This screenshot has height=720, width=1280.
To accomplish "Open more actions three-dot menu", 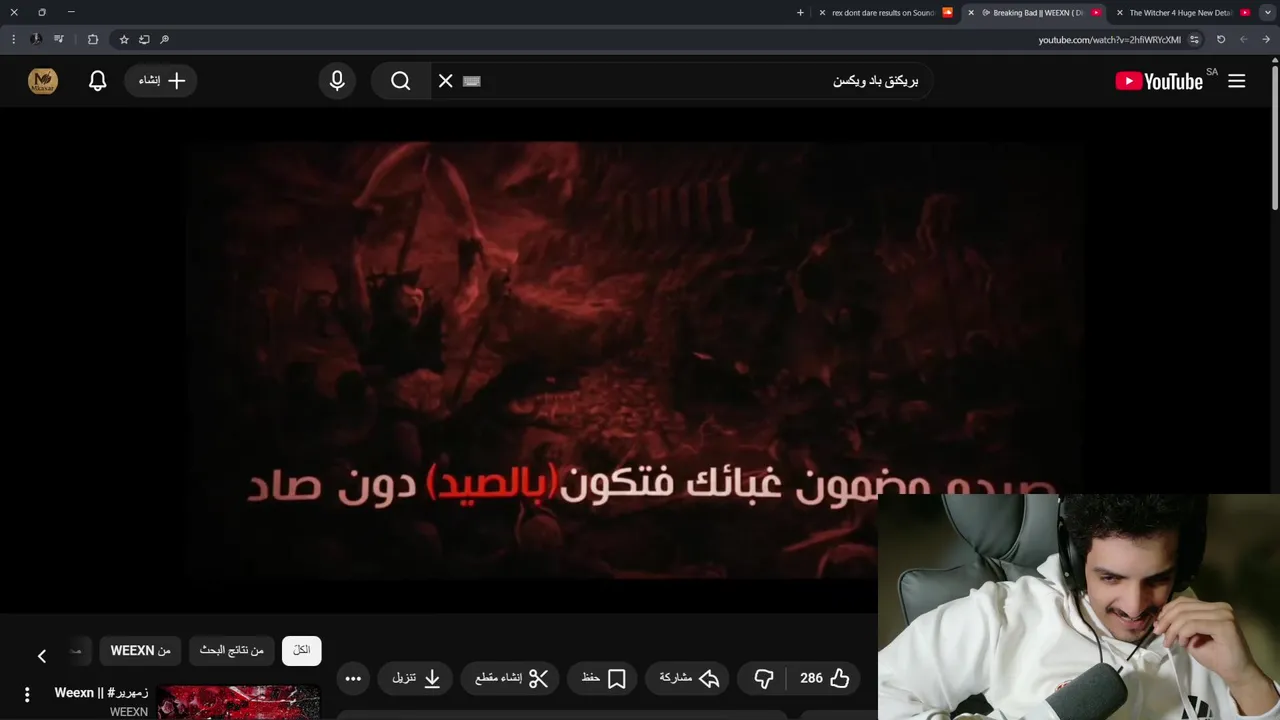I will click(353, 678).
